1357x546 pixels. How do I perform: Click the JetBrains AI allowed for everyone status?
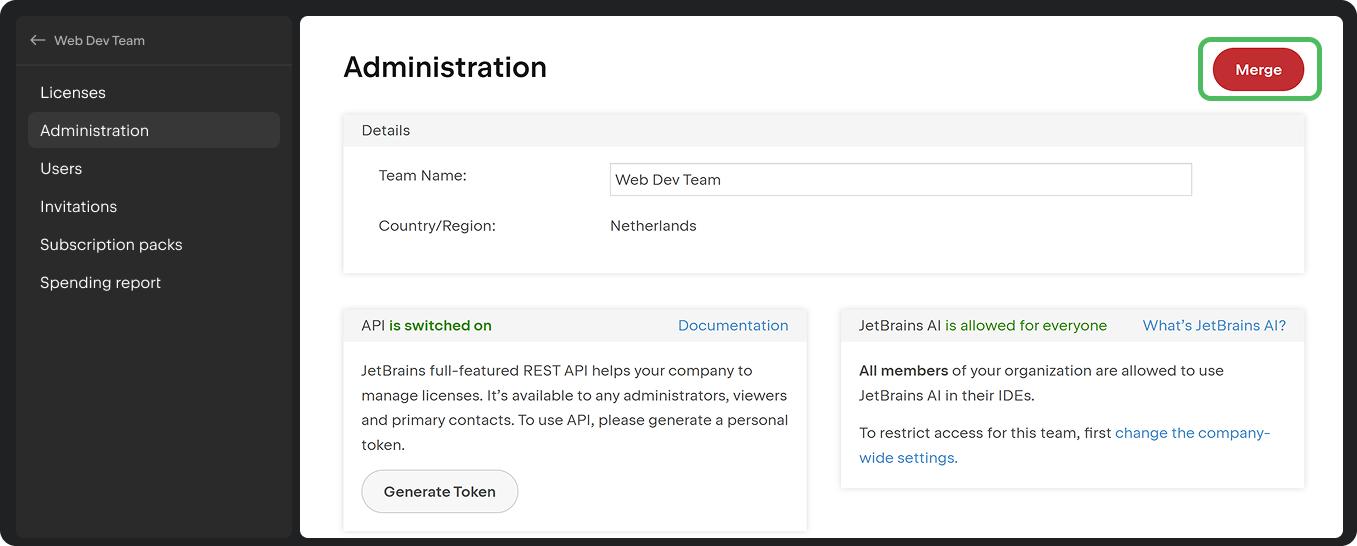click(x=1026, y=326)
